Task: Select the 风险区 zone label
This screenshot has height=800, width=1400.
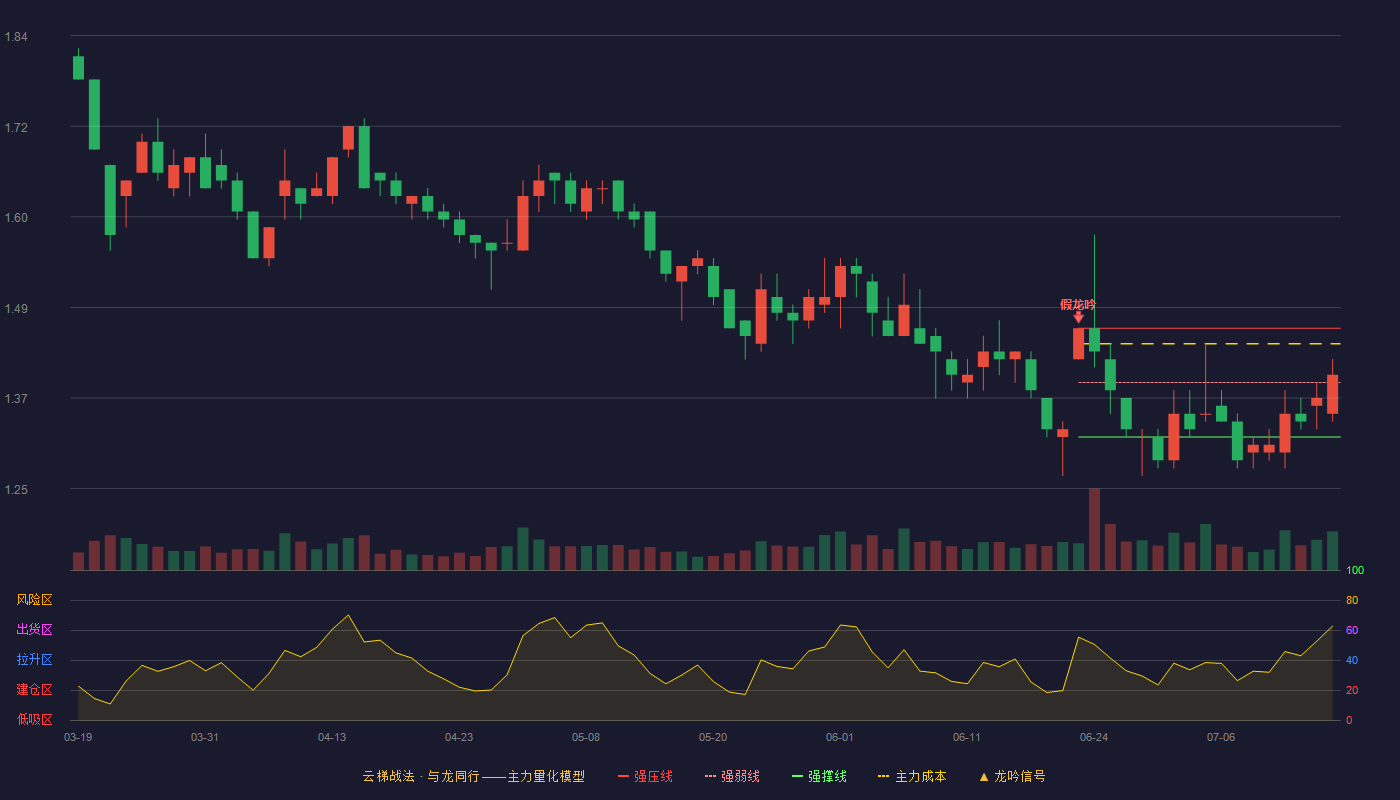Action: coord(34,600)
